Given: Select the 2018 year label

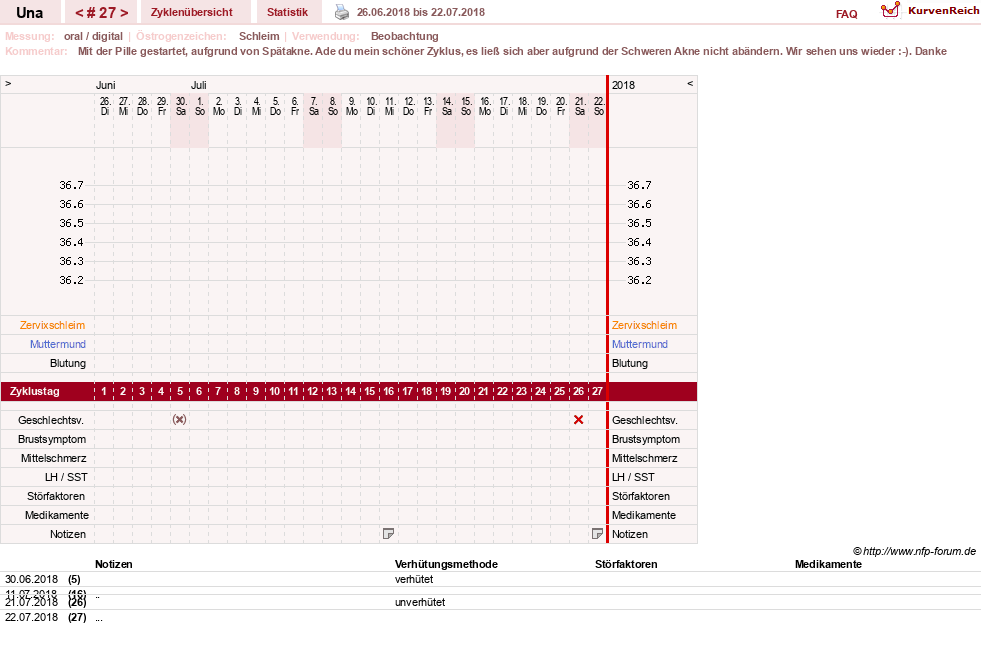Looking at the screenshot, I should click(623, 85).
